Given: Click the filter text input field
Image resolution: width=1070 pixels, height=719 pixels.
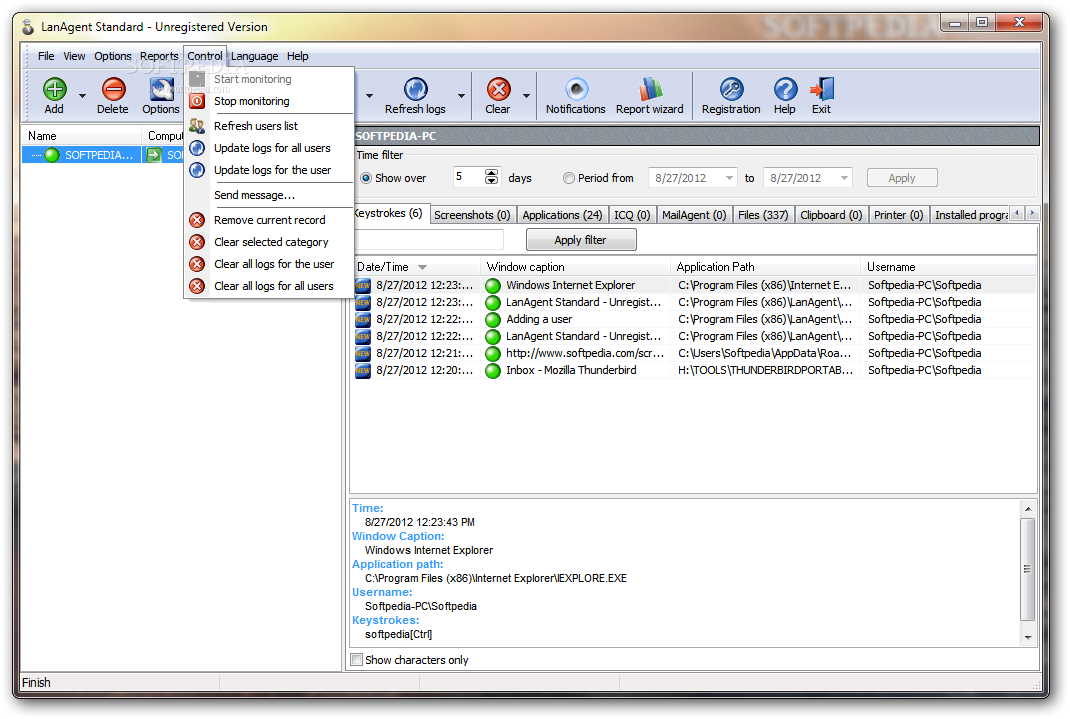Looking at the screenshot, I should click(x=428, y=240).
